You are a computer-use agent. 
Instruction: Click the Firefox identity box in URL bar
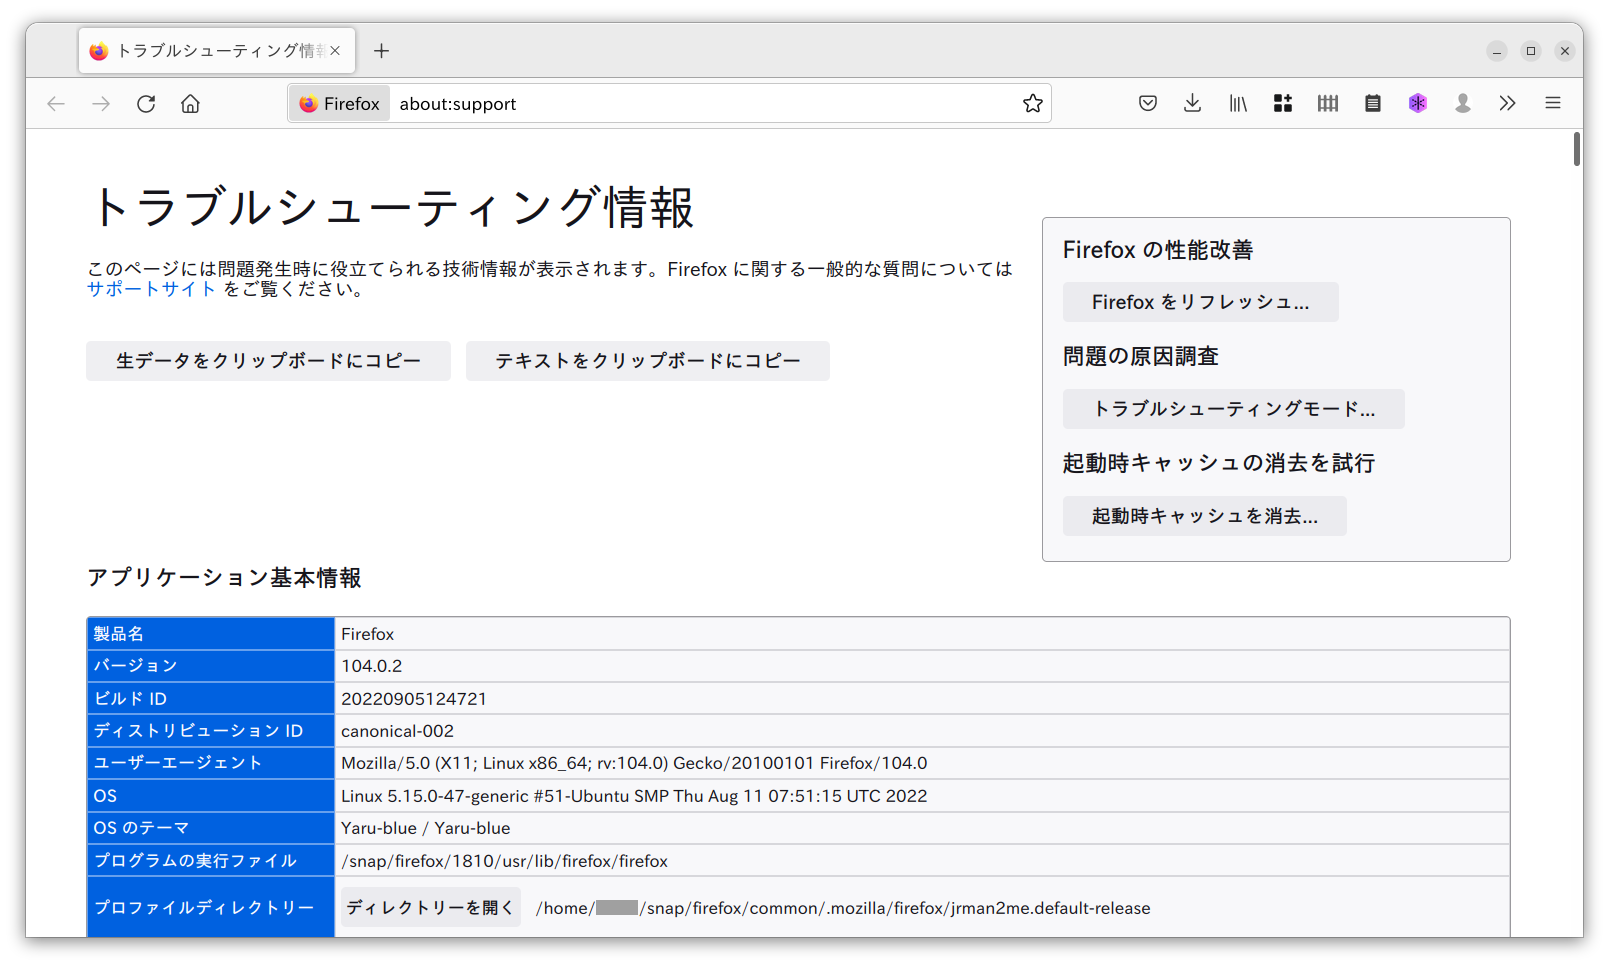[339, 104]
